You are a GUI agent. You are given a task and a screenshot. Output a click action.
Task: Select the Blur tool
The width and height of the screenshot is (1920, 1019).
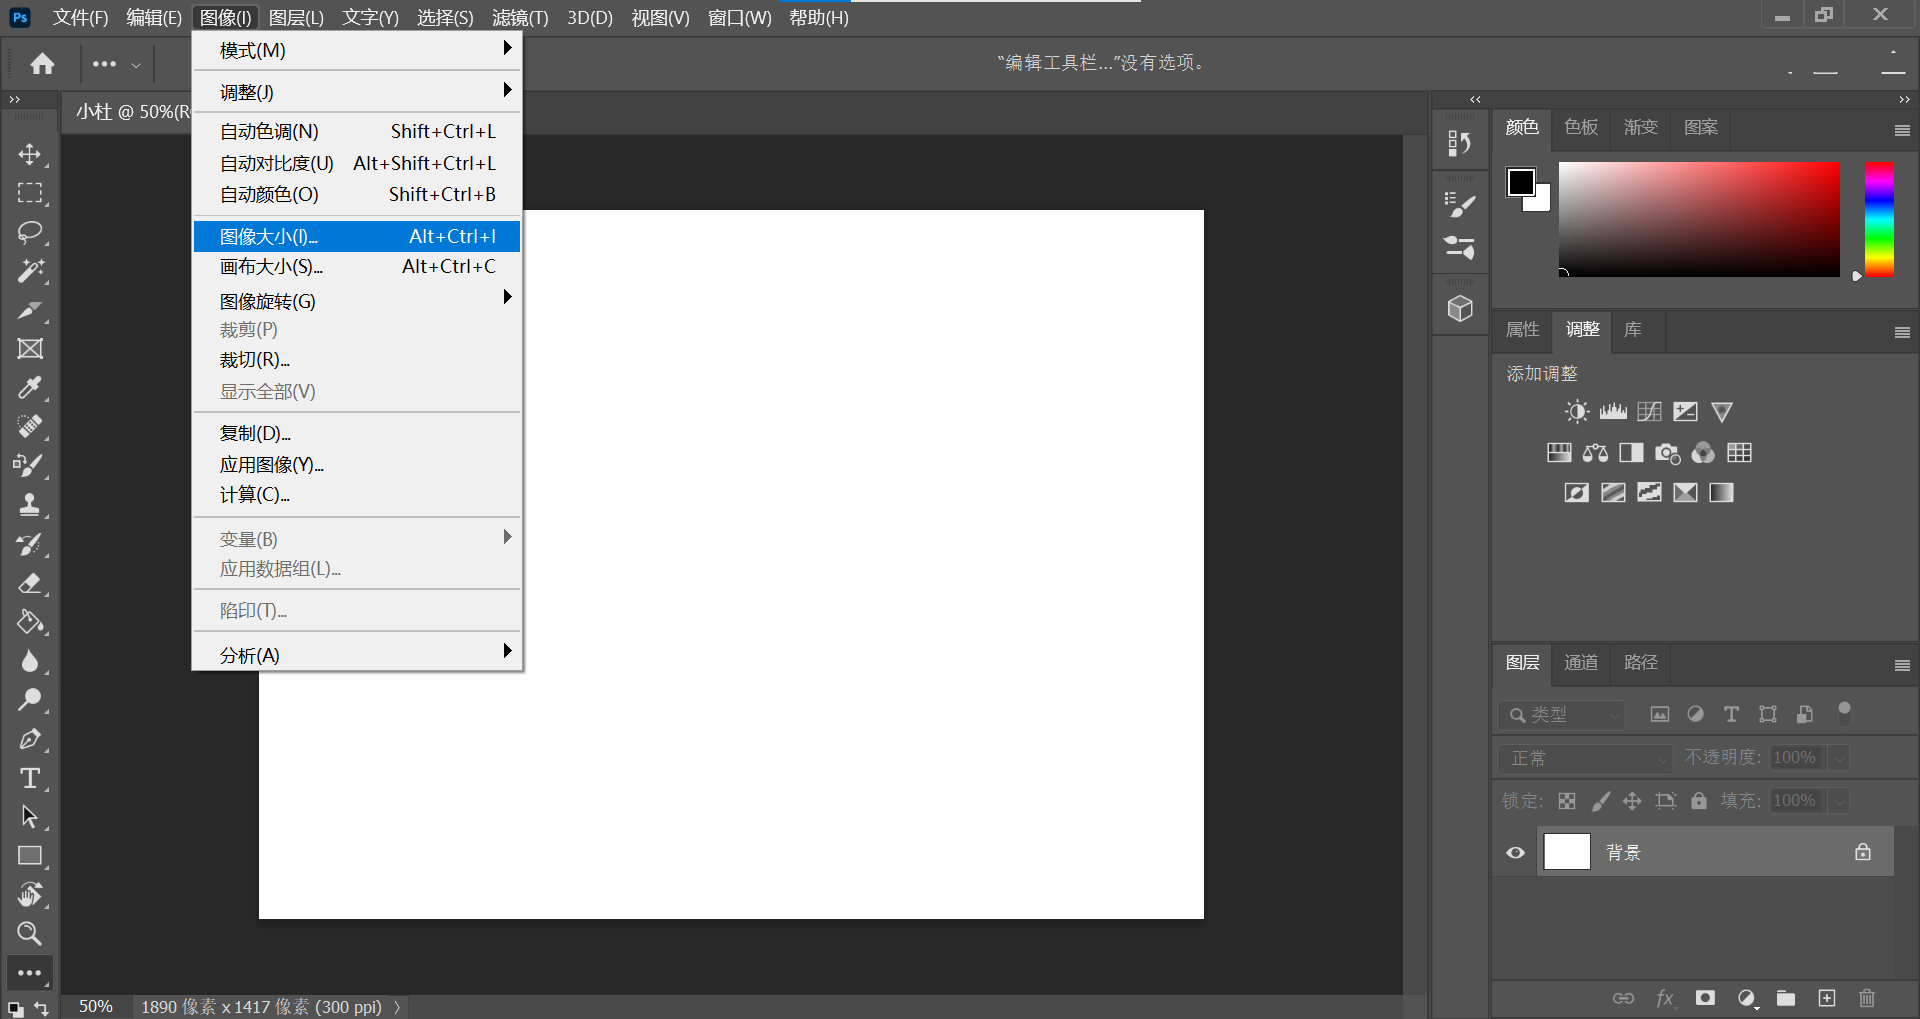click(x=30, y=661)
